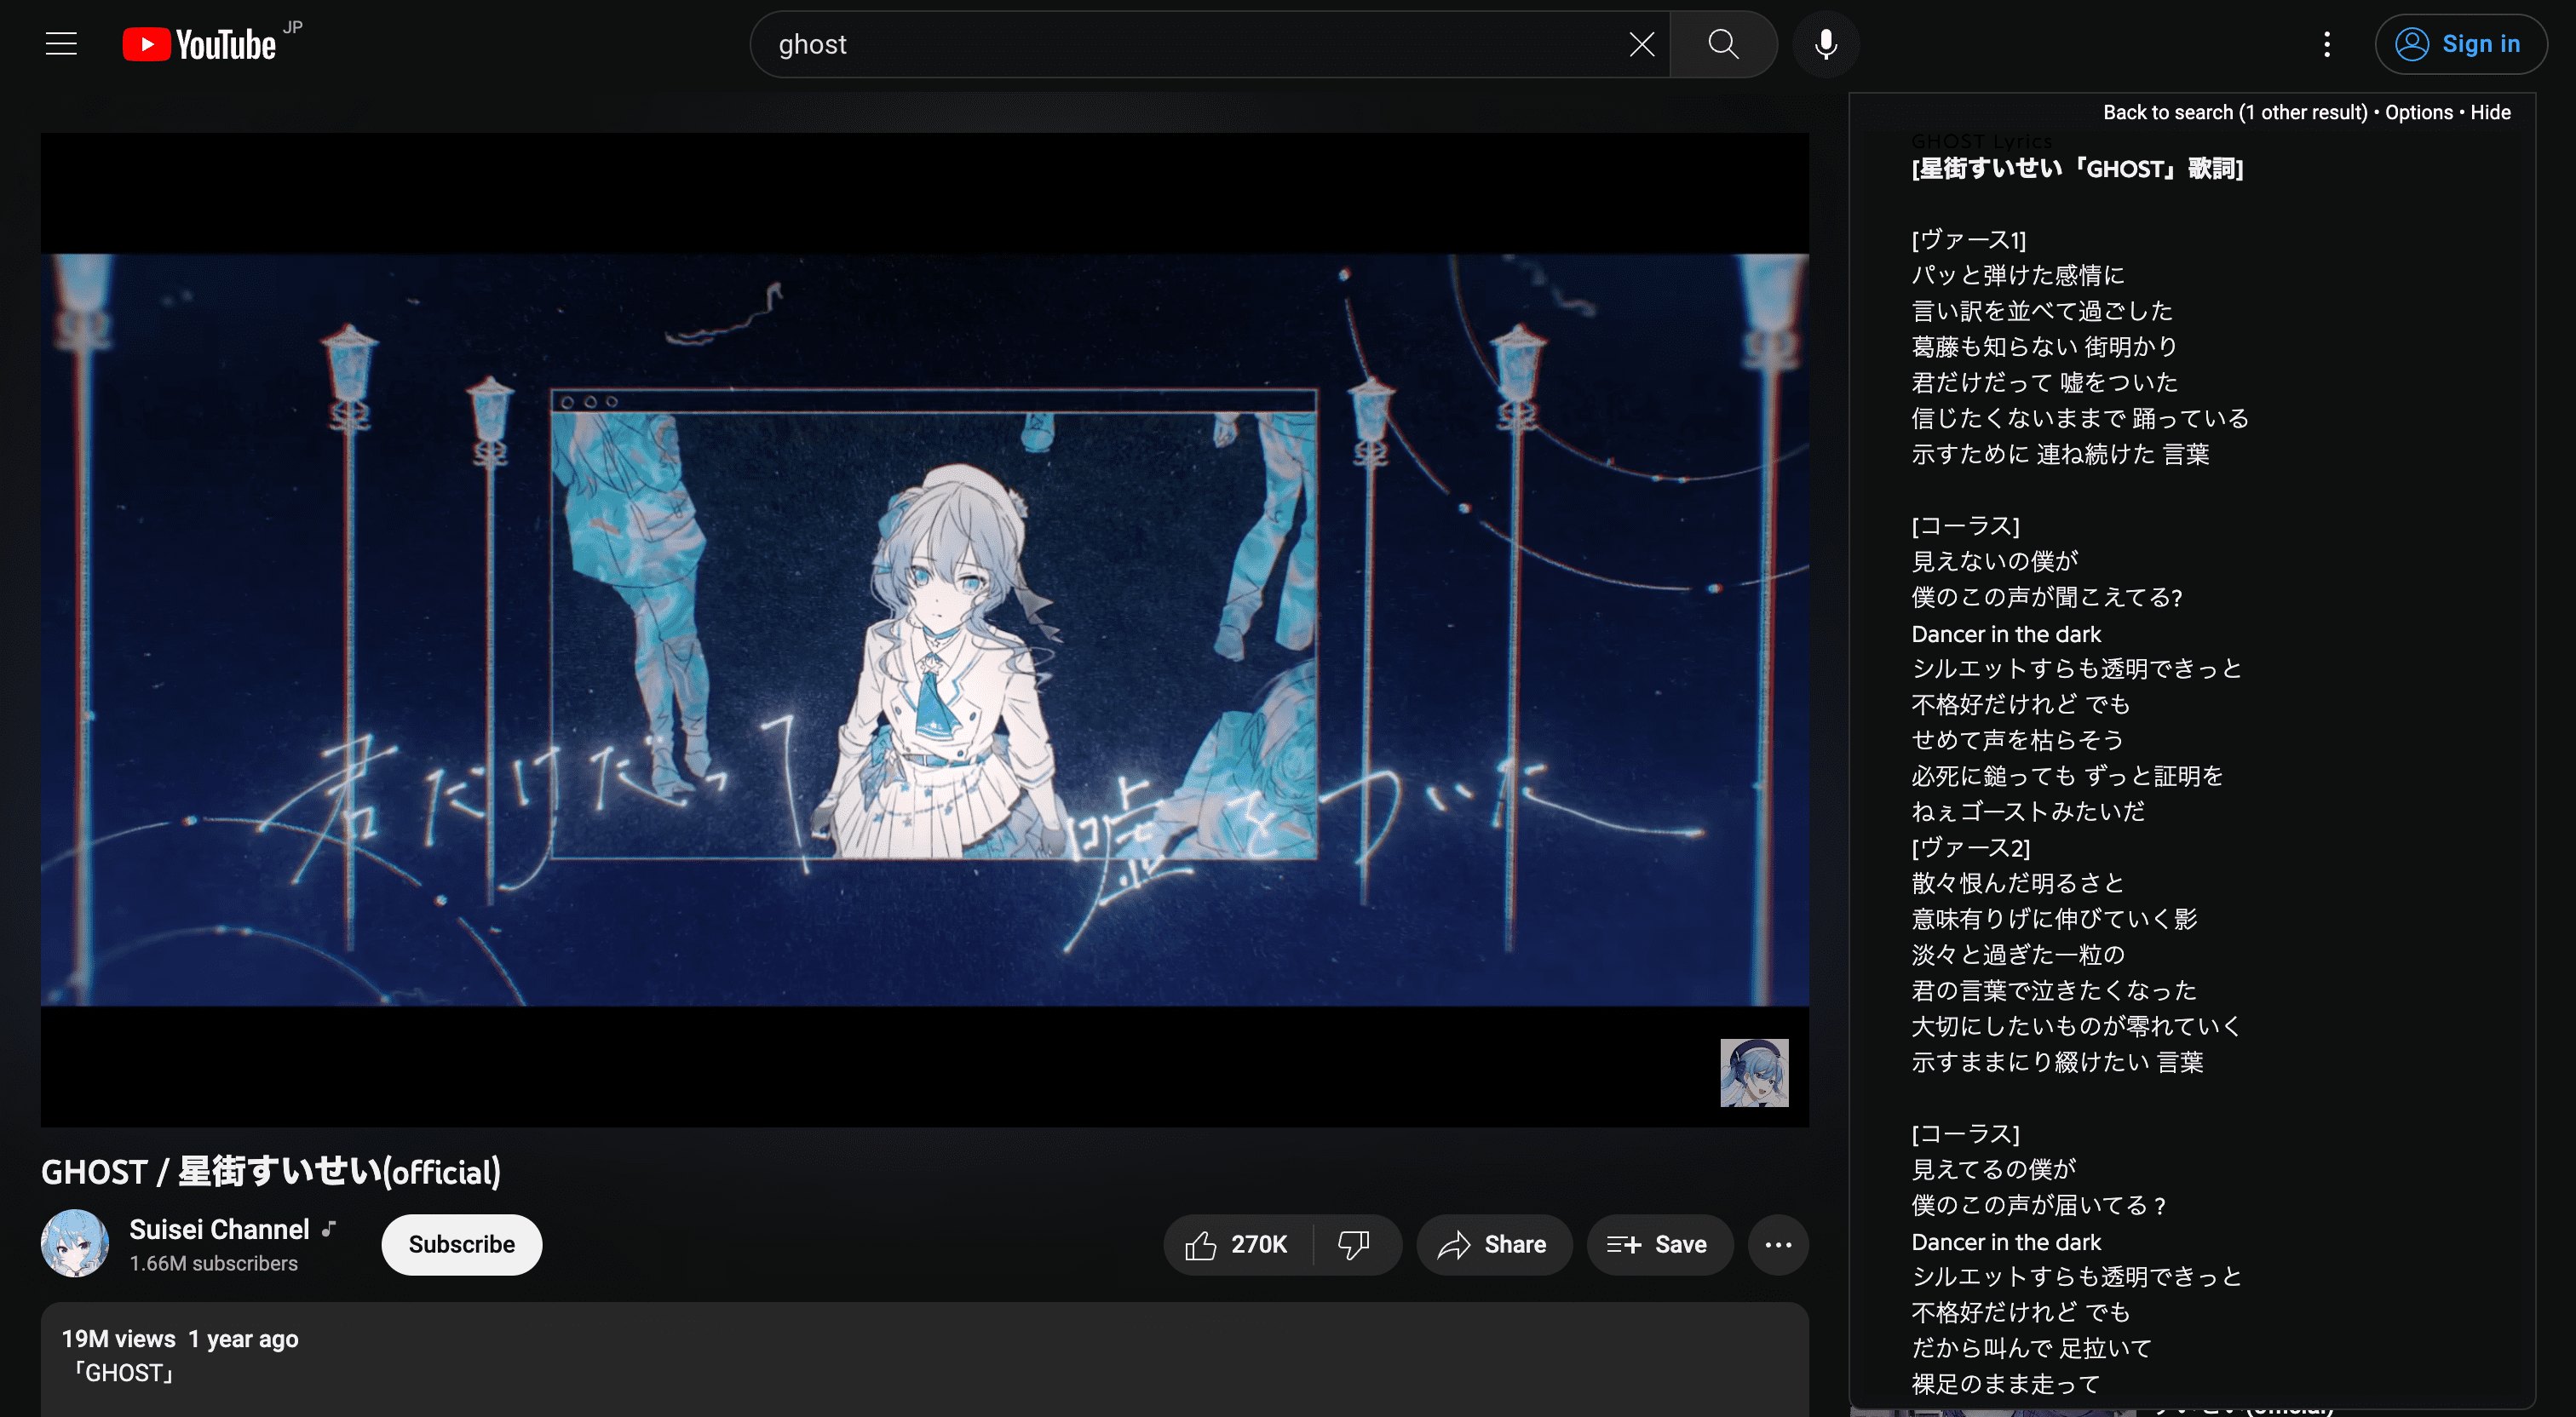Click Back to search in lyrics panel

click(x=2234, y=112)
